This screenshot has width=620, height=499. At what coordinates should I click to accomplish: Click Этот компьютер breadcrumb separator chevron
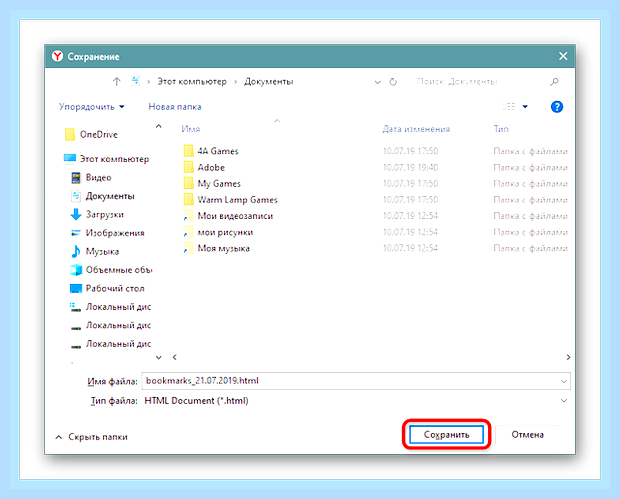click(236, 82)
